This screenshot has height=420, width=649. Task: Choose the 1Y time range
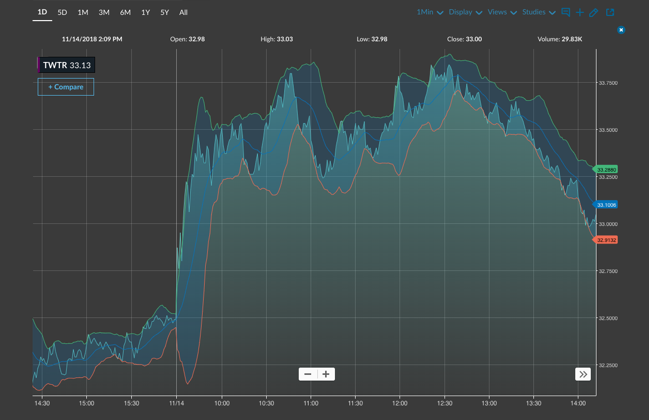point(146,13)
